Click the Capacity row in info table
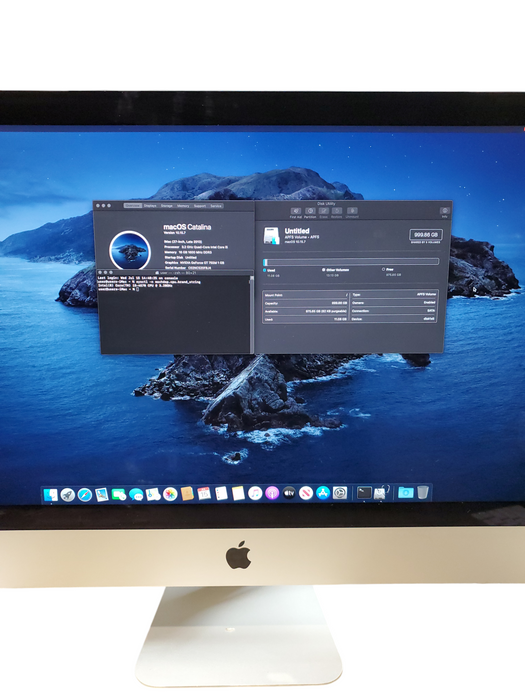 306,303
